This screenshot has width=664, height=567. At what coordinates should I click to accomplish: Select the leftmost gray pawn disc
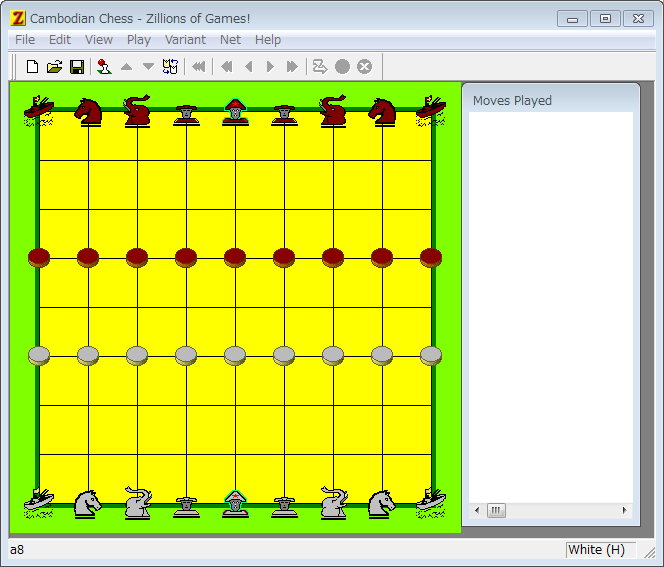39,356
